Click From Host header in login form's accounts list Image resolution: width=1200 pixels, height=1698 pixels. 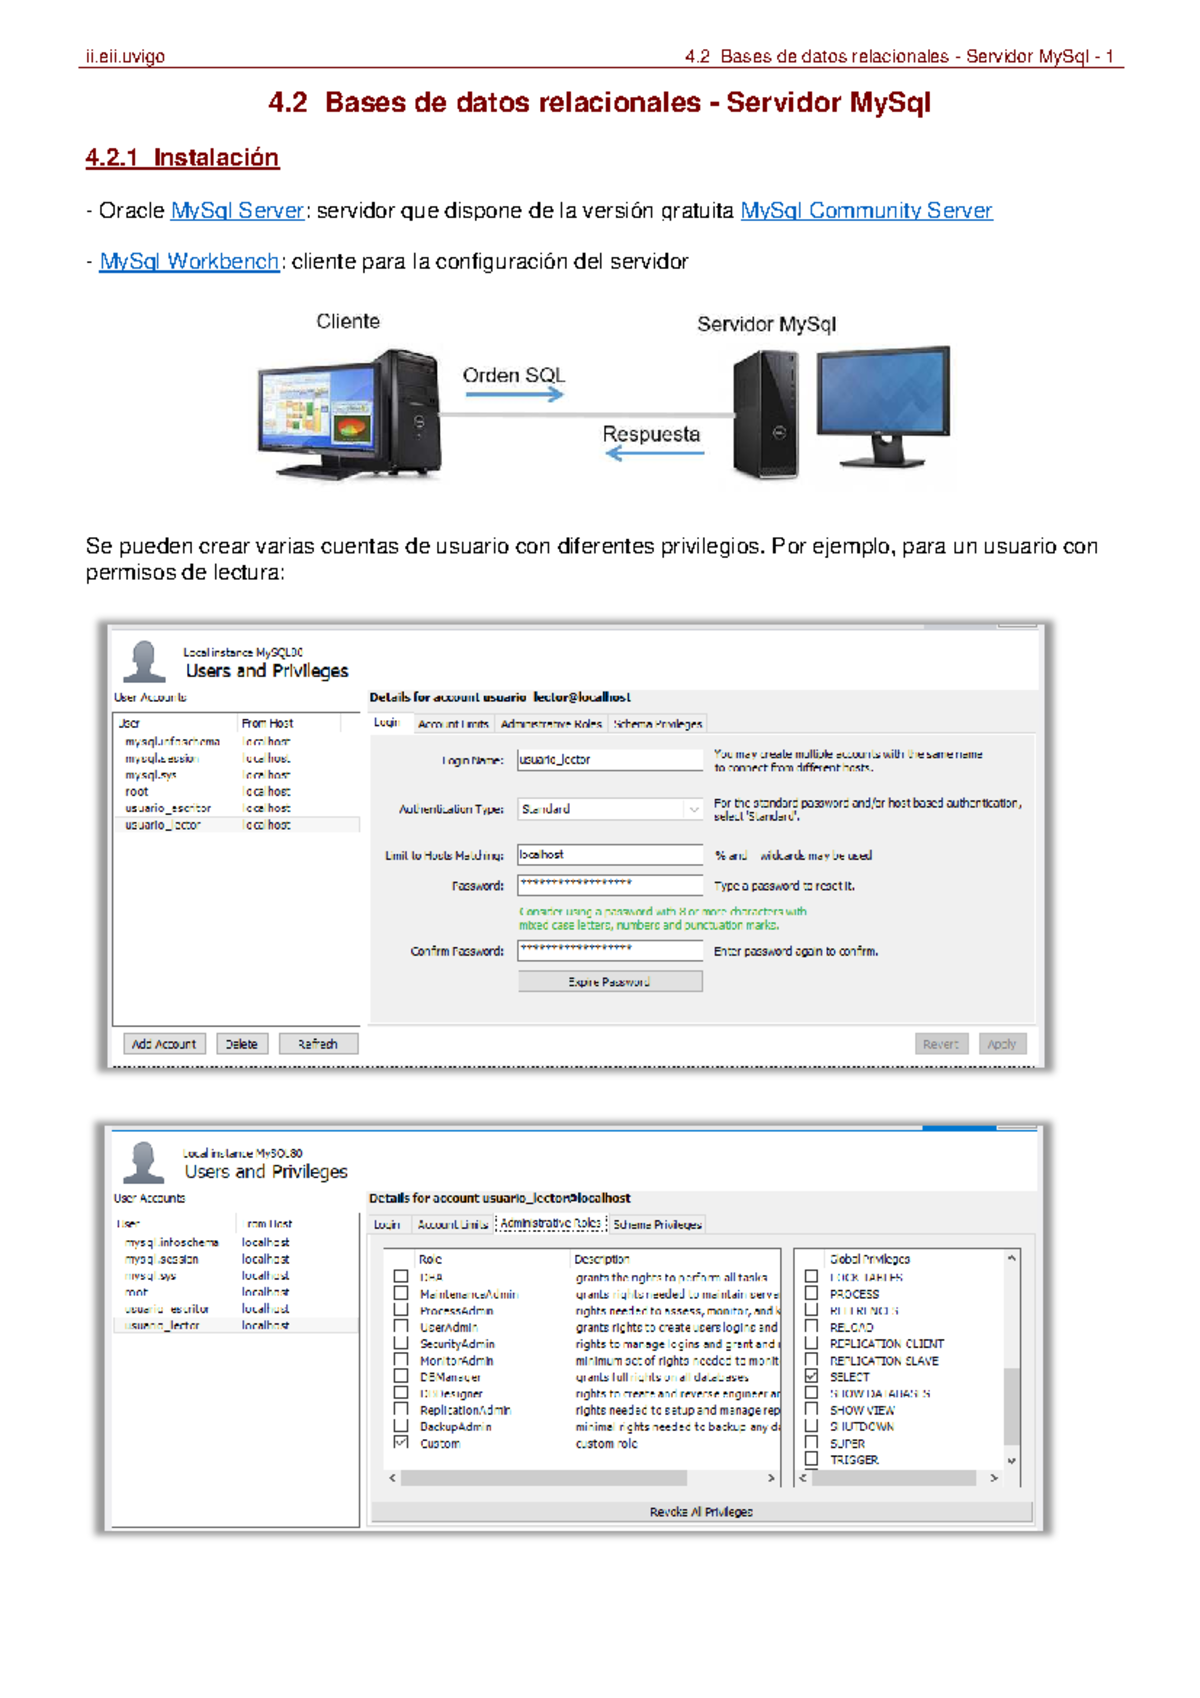[268, 723]
